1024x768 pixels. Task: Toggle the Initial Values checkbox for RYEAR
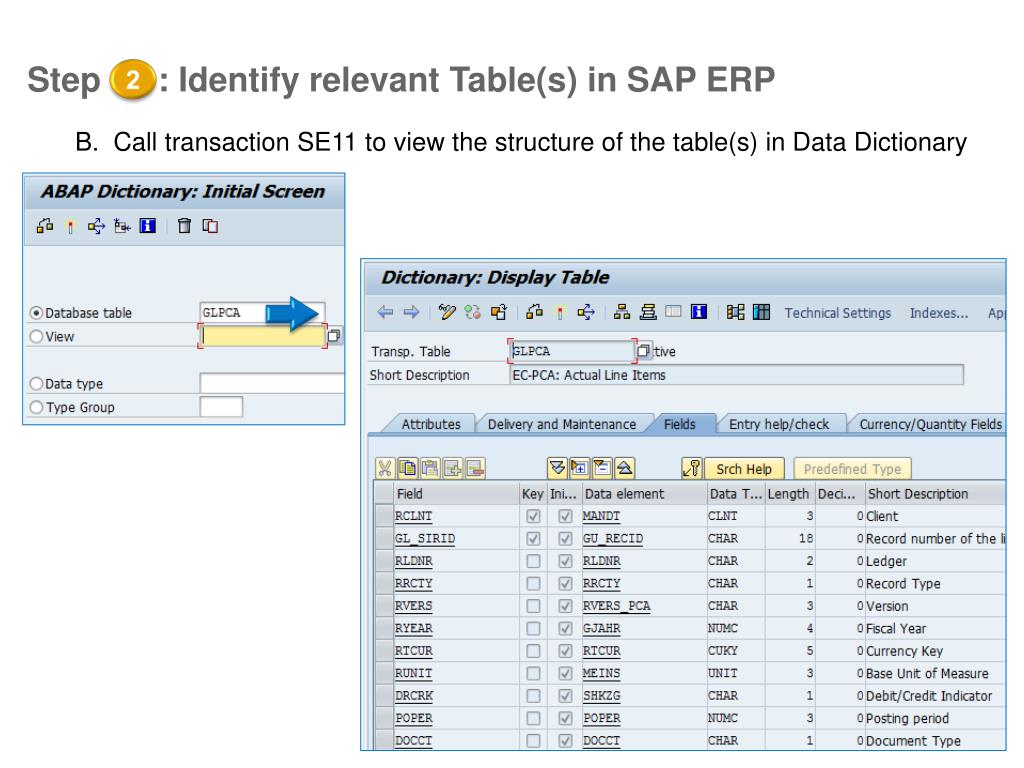coord(566,629)
